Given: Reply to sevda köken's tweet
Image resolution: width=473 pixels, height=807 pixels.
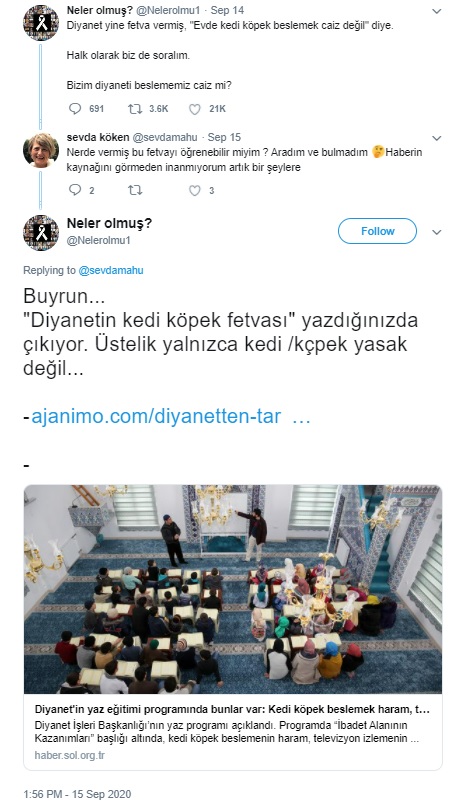Looking at the screenshot, I should pos(75,190).
